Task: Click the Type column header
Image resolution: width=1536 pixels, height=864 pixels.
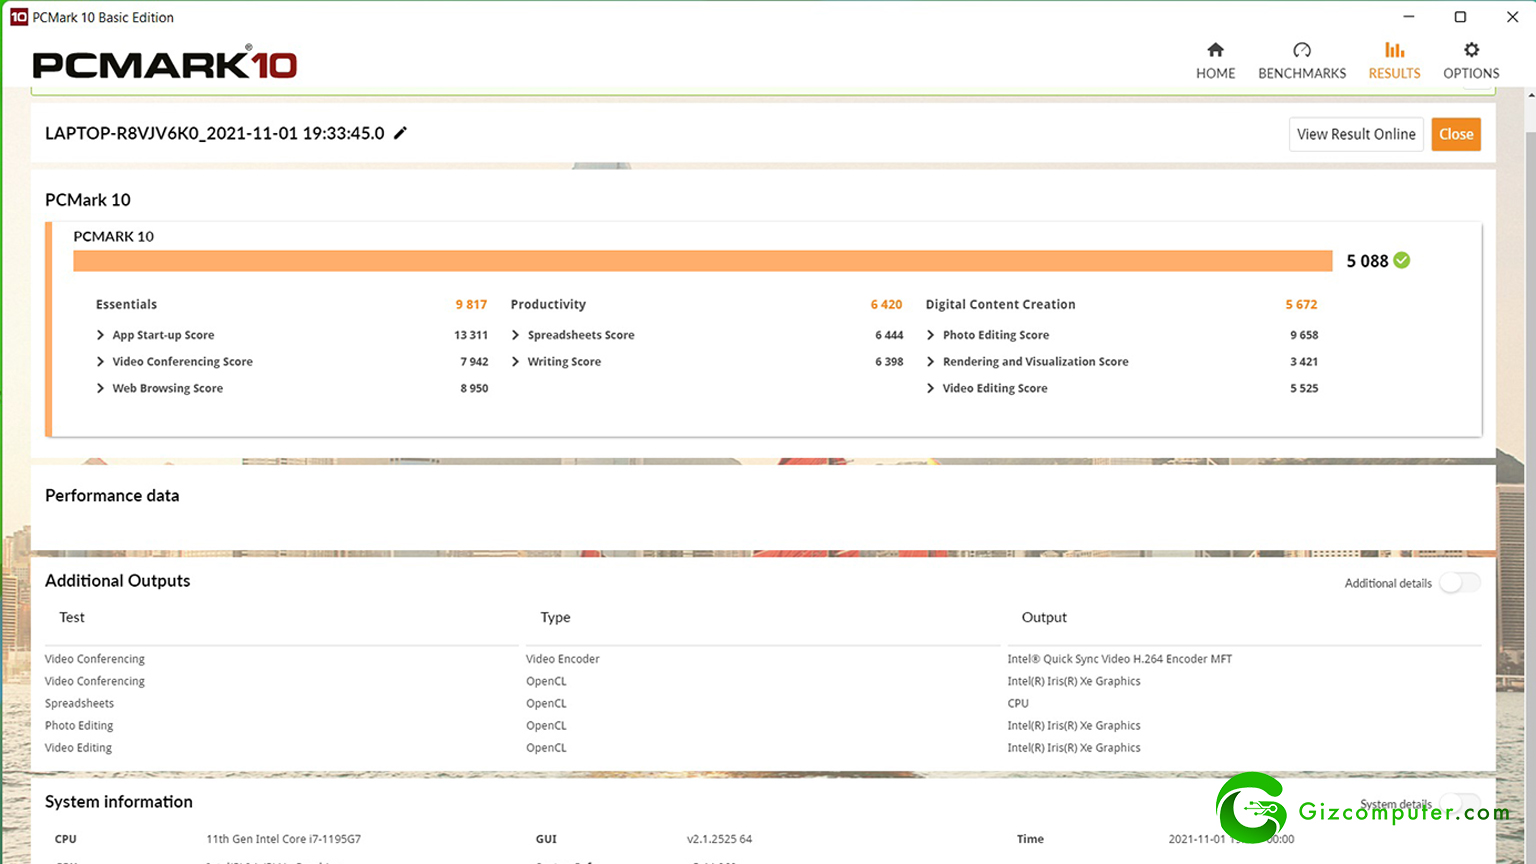Action: [555, 618]
